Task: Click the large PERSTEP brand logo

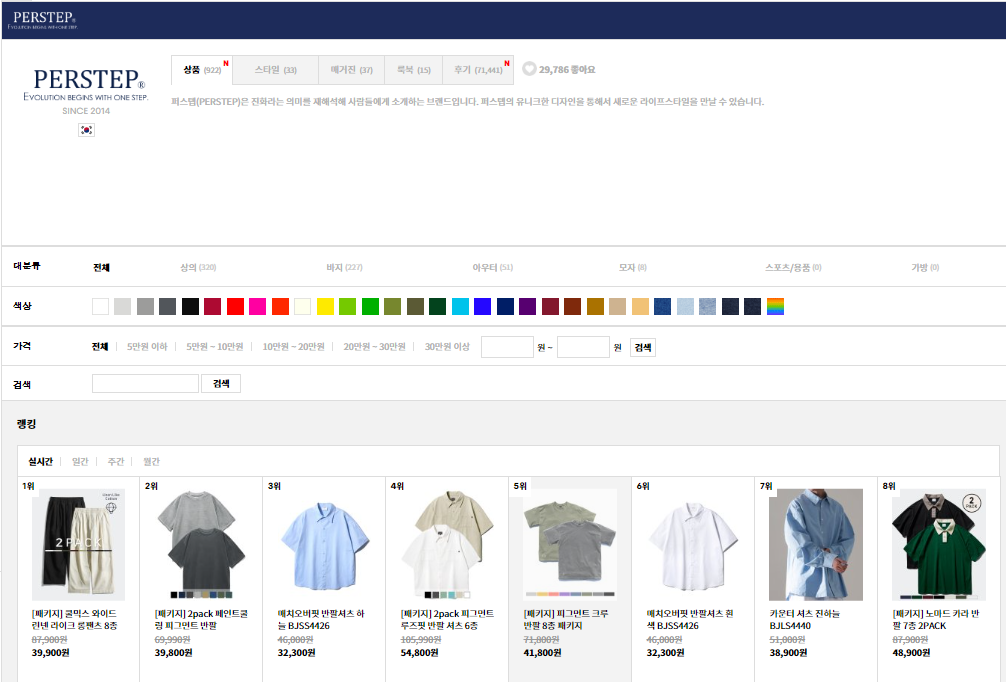Action: [86, 84]
